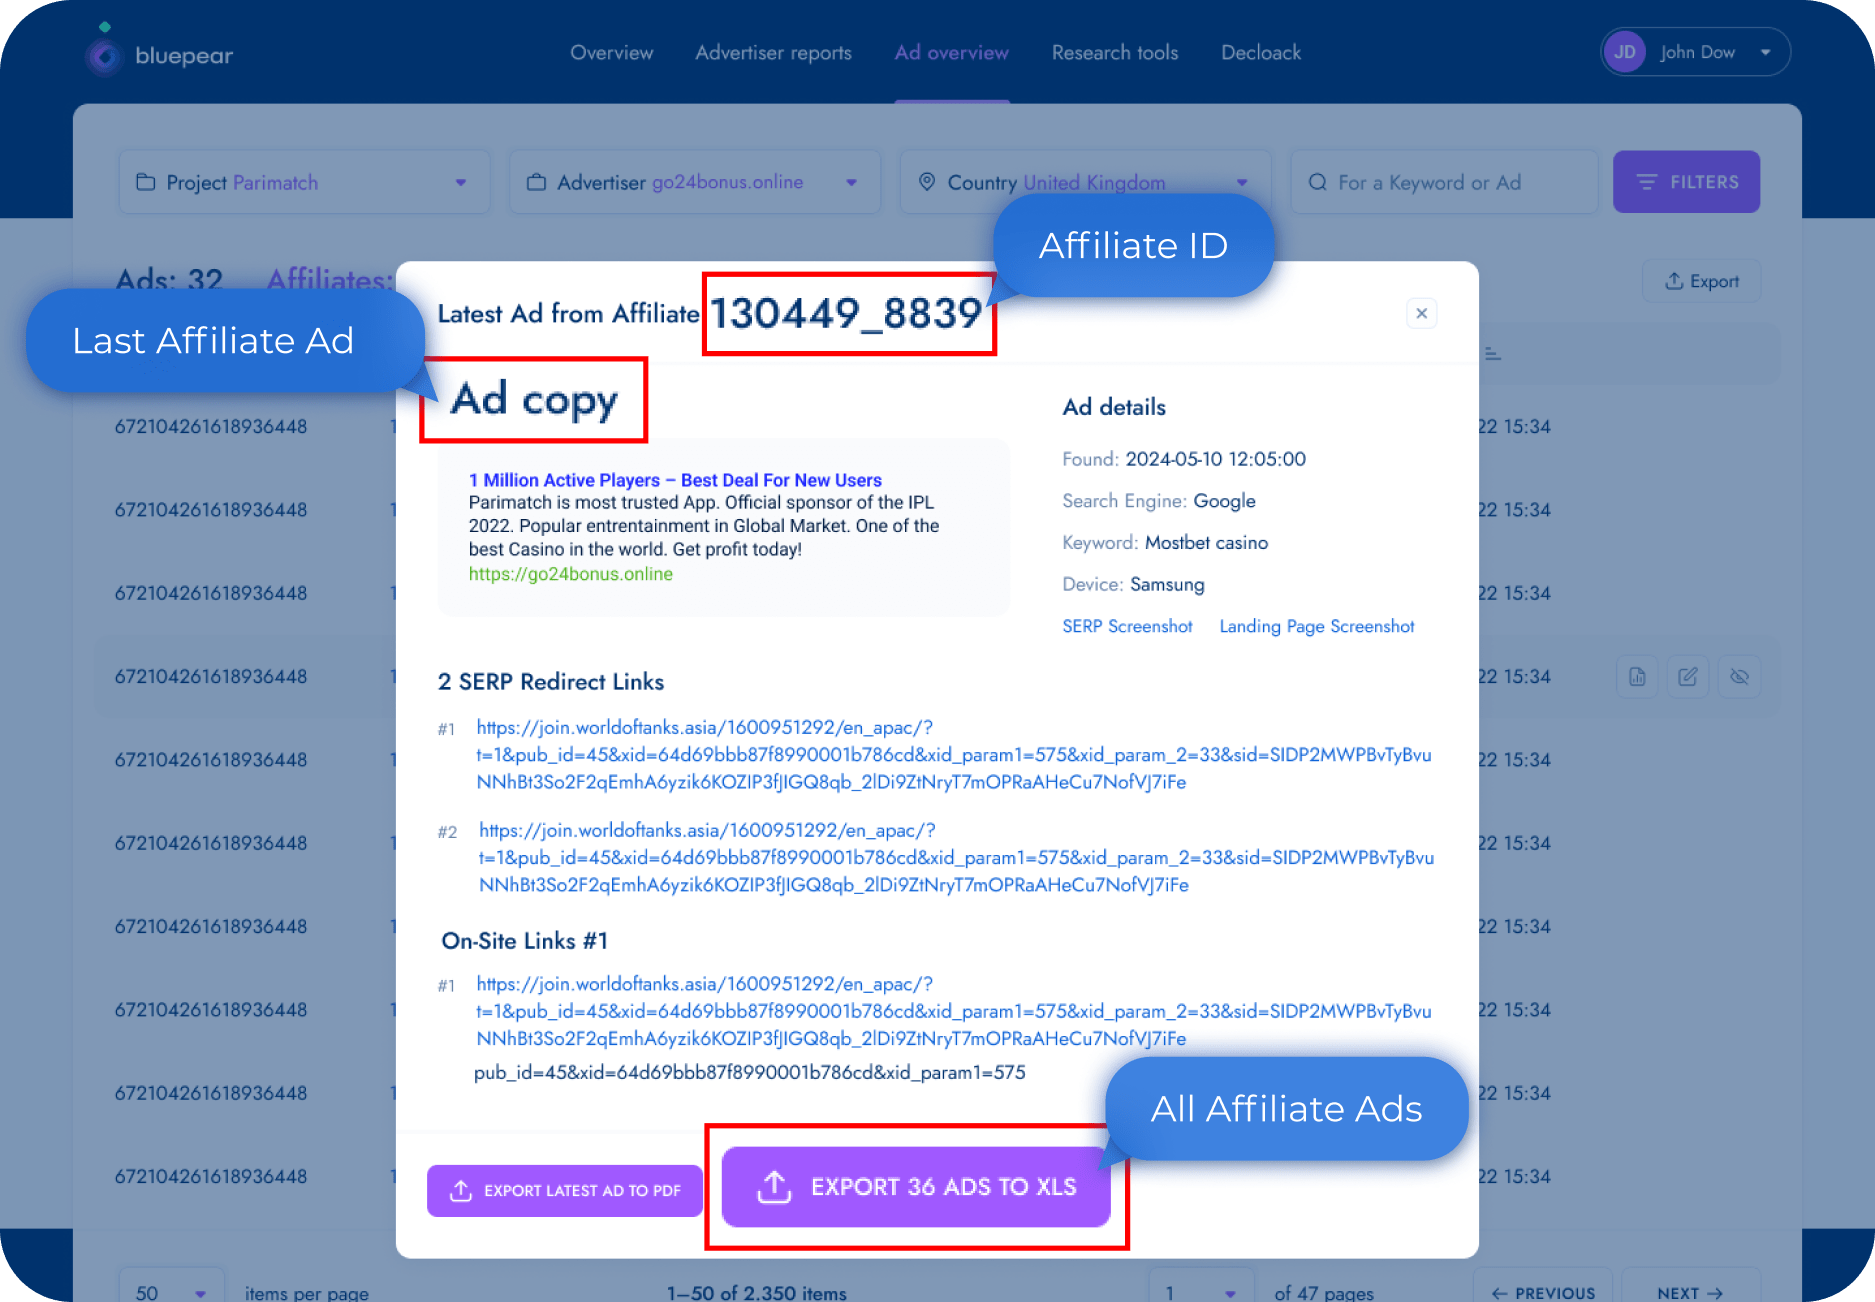This screenshot has height=1302, width=1875.
Task: Open the Filters panel
Action: [x=1686, y=182]
